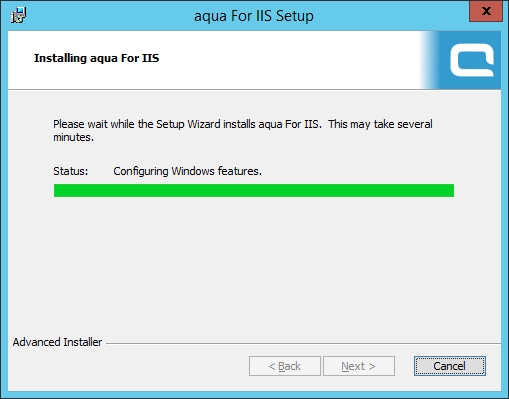509x399 pixels.
Task: Click the aqua logo in the header banner
Action: click(x=472, y=60)
